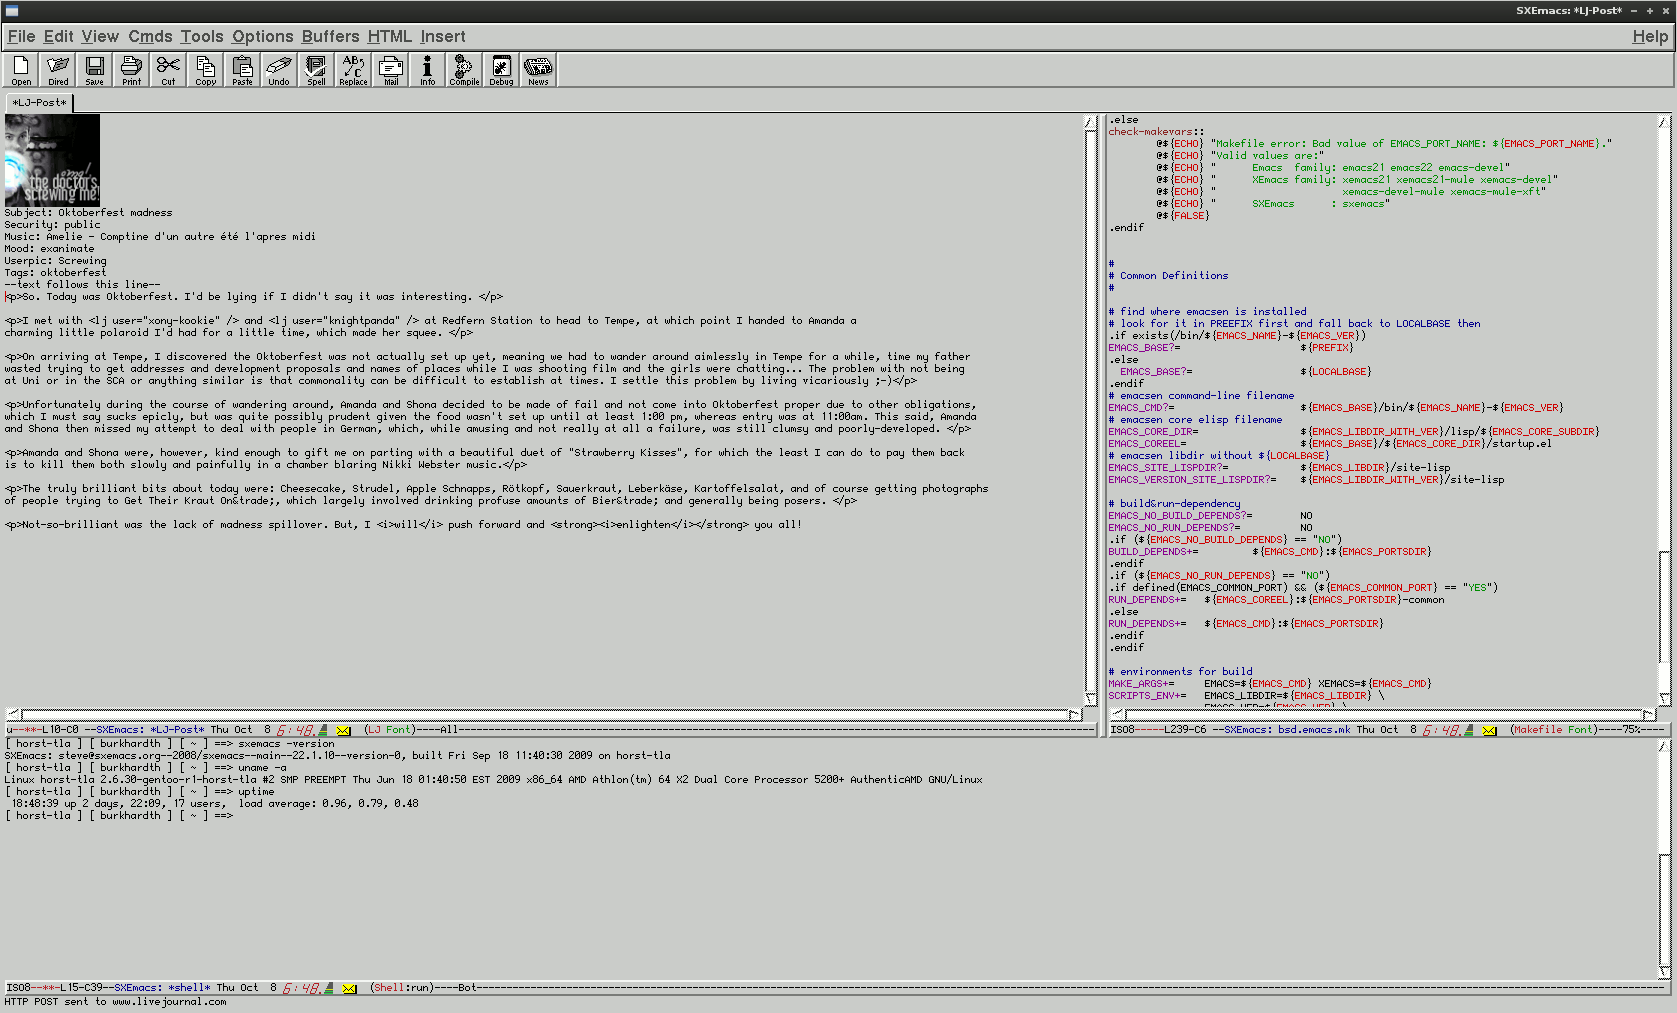This screenshot has width=1677, height=1013.
Task: Click bsd.emacs.mk buffer name in modeline
Action: click(x=1314, y=730)
